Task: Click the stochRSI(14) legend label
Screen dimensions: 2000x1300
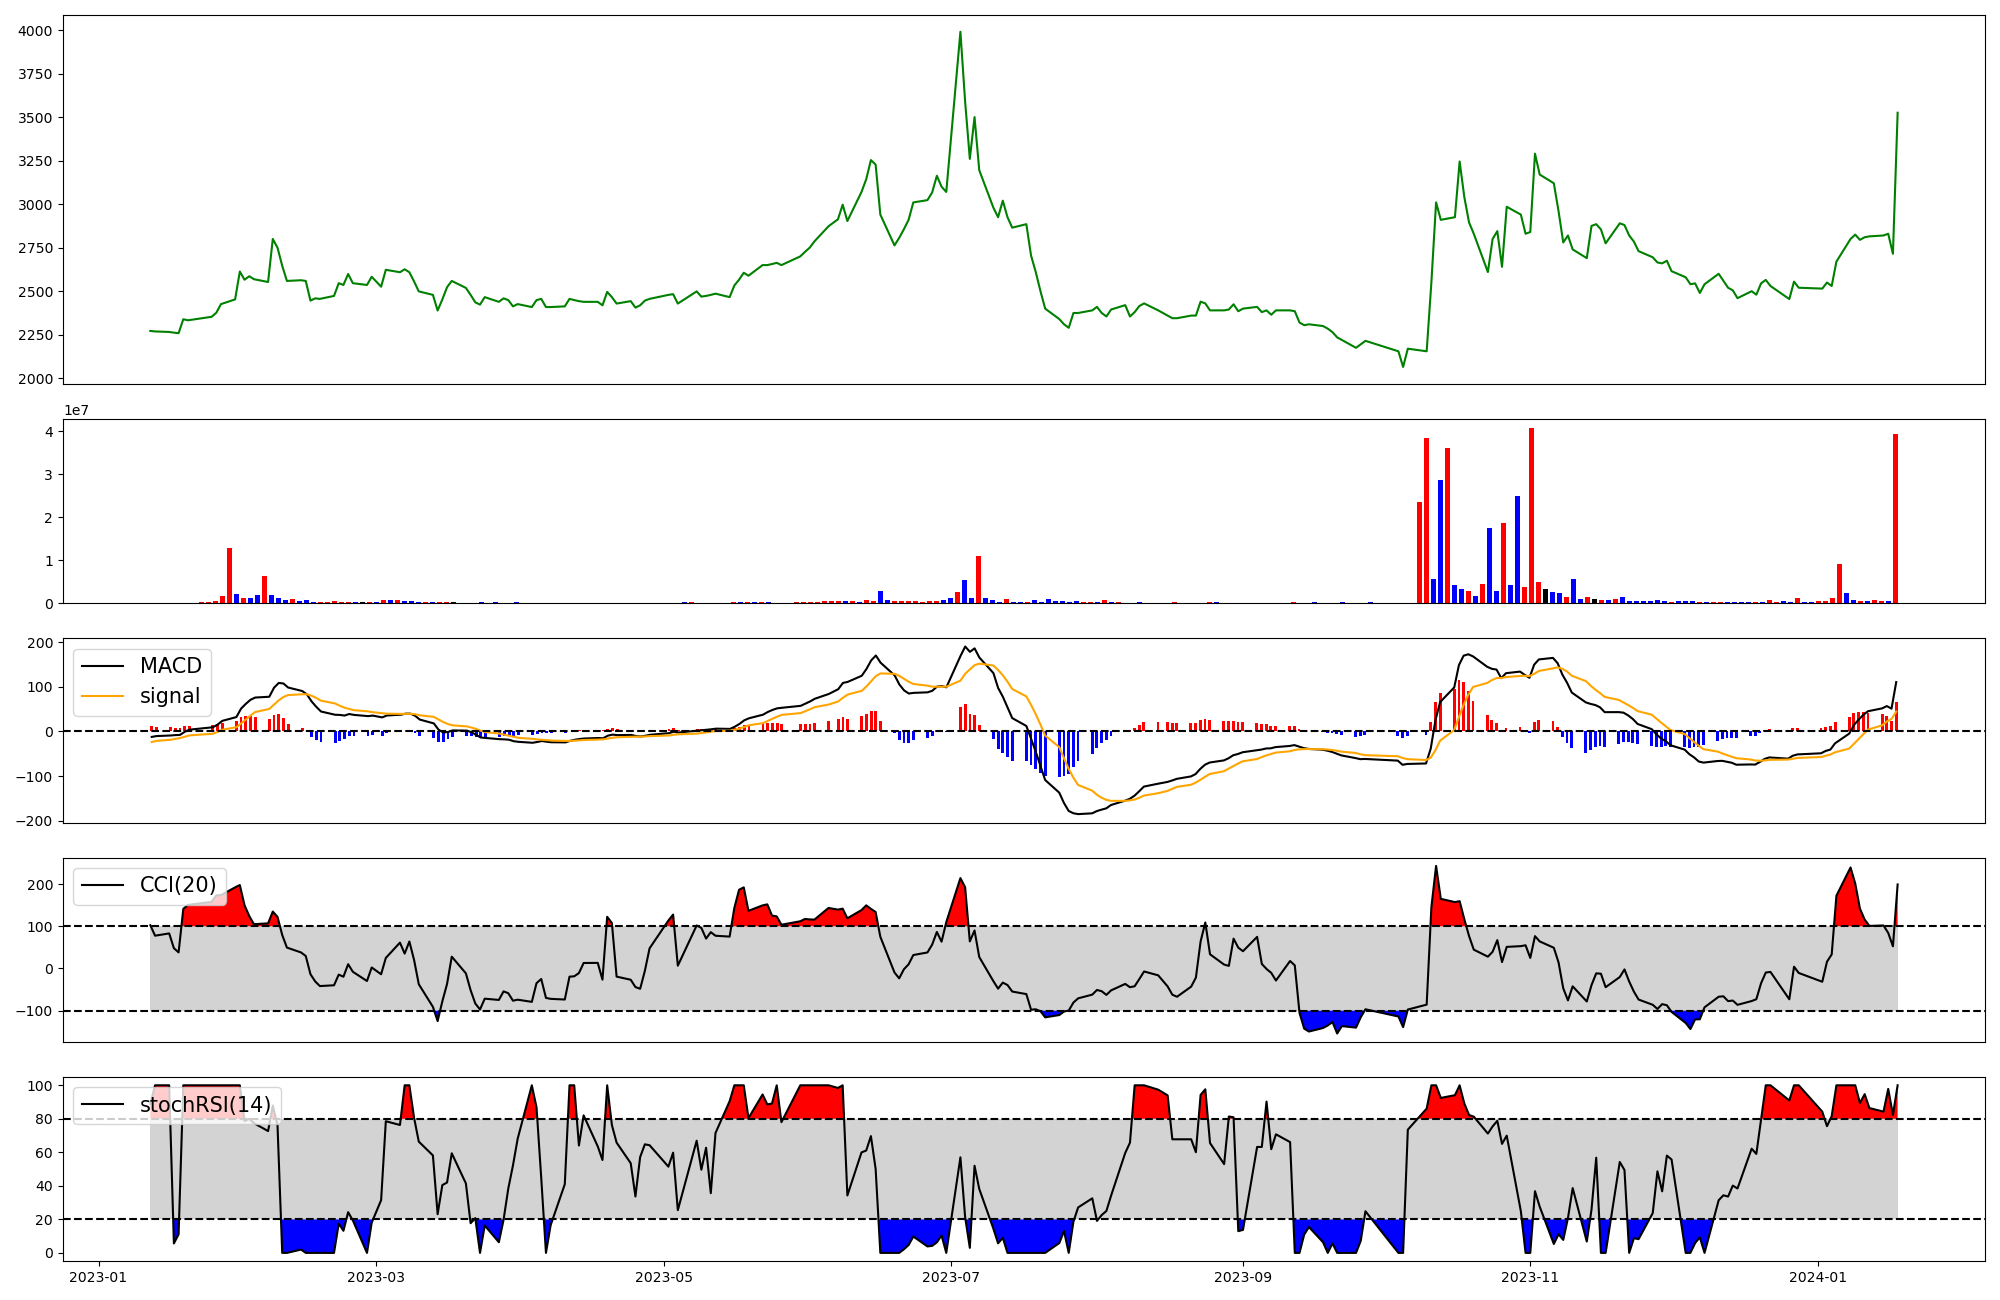Action: (205, 1105)
